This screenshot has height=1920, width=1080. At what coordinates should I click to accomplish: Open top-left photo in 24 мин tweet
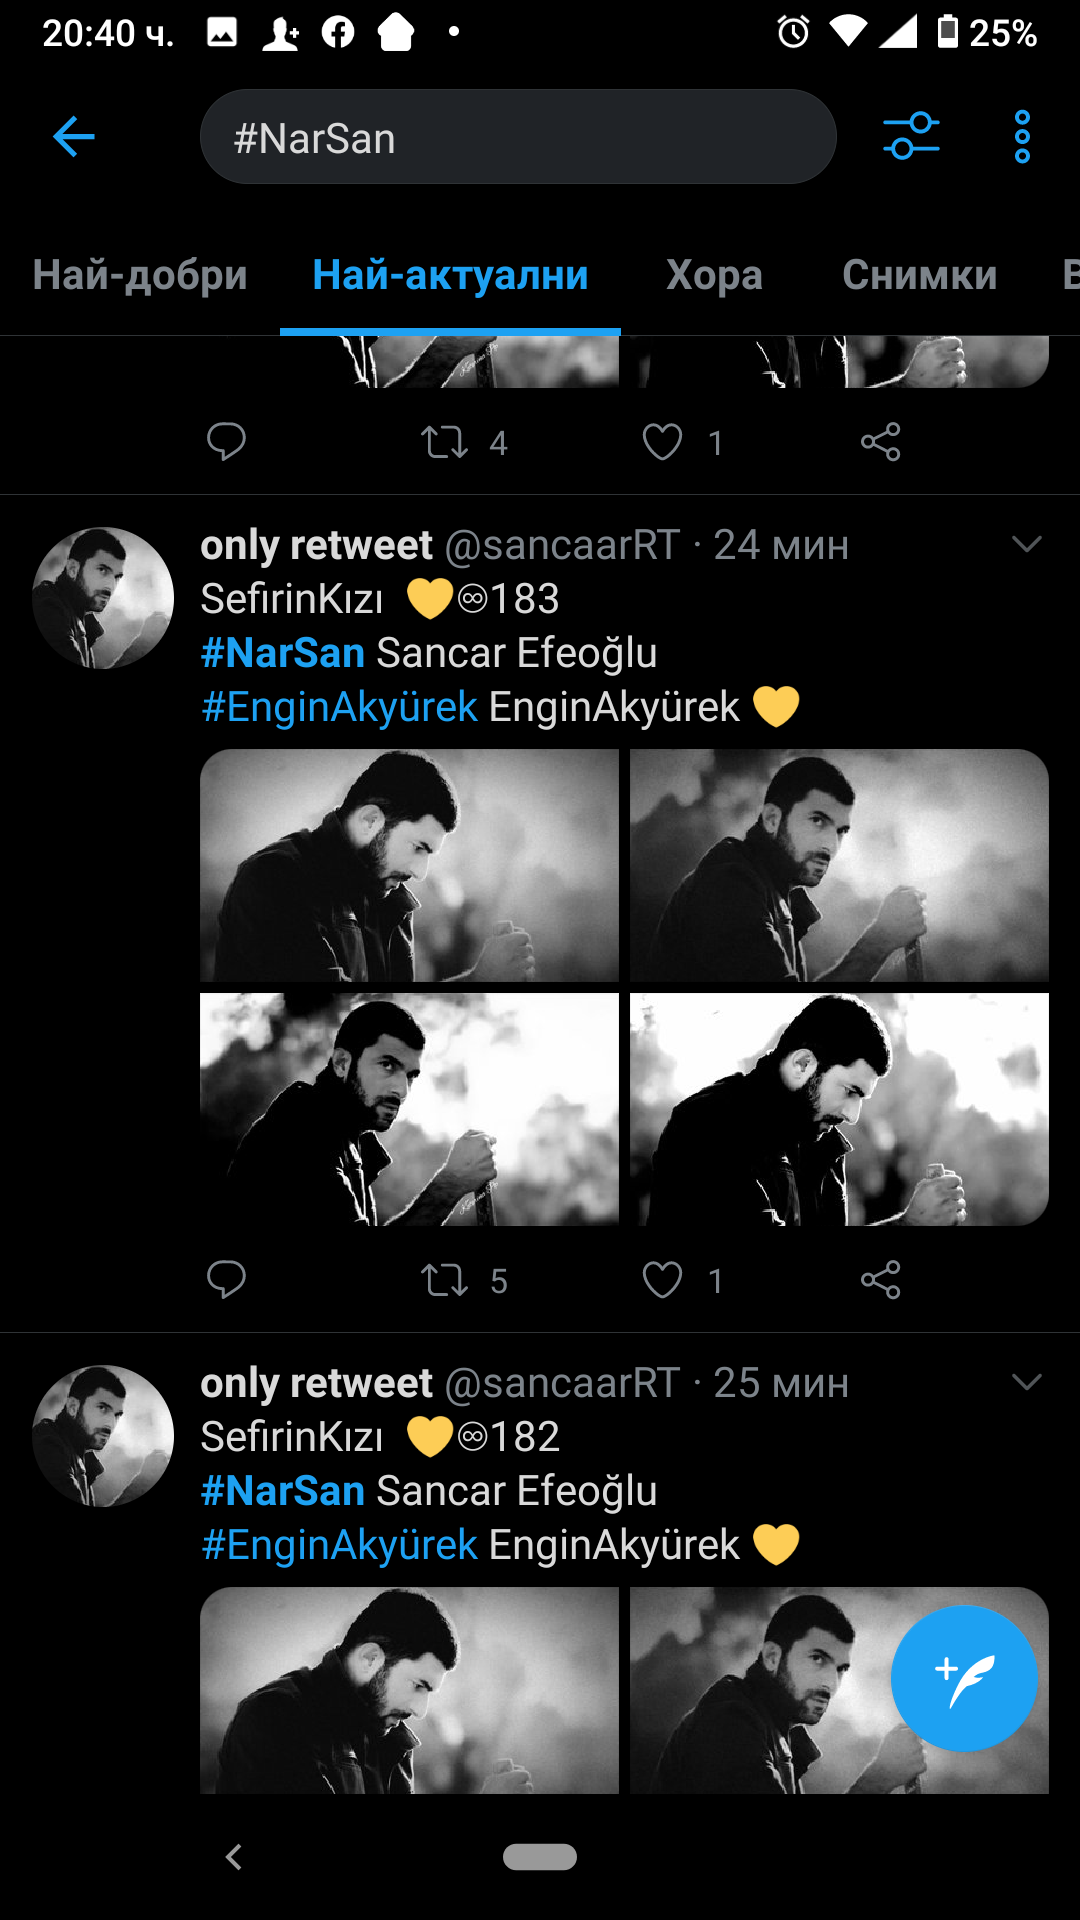click(409, 865)
